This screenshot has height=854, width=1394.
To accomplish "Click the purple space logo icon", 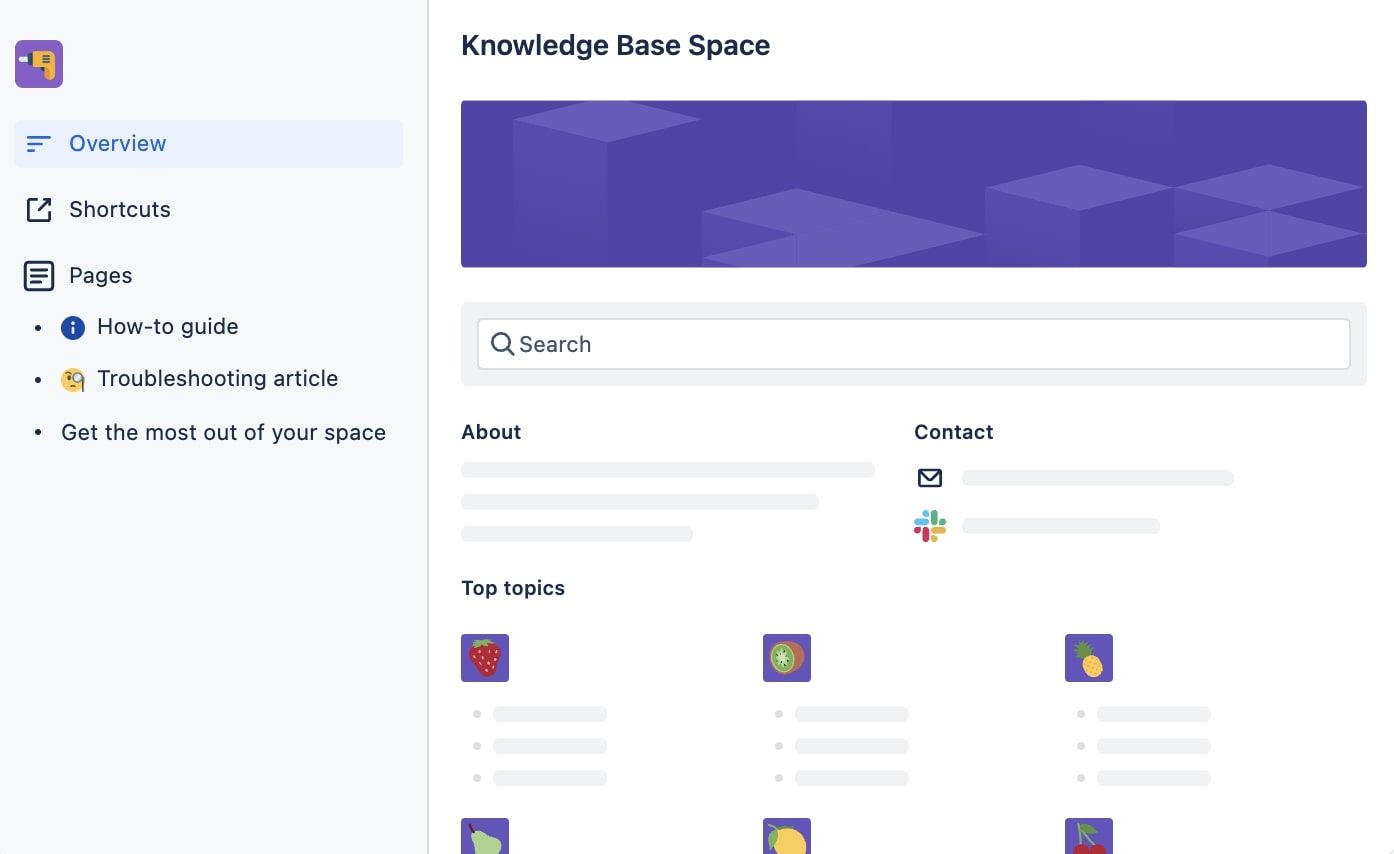I will click(38, 63).
